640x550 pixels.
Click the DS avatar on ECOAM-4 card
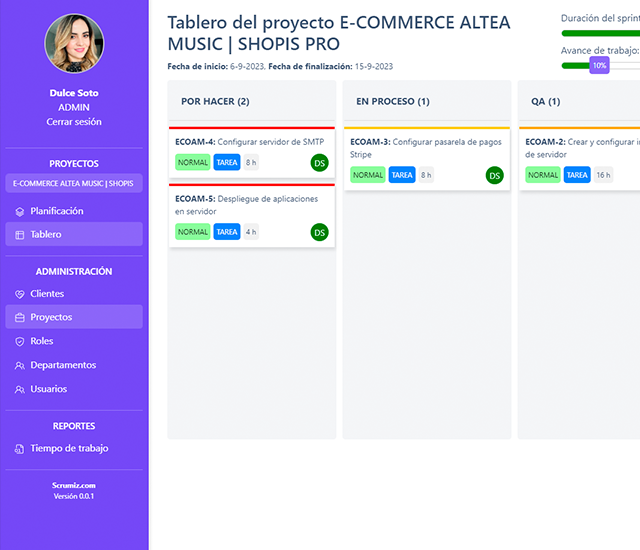coord(319,163)
